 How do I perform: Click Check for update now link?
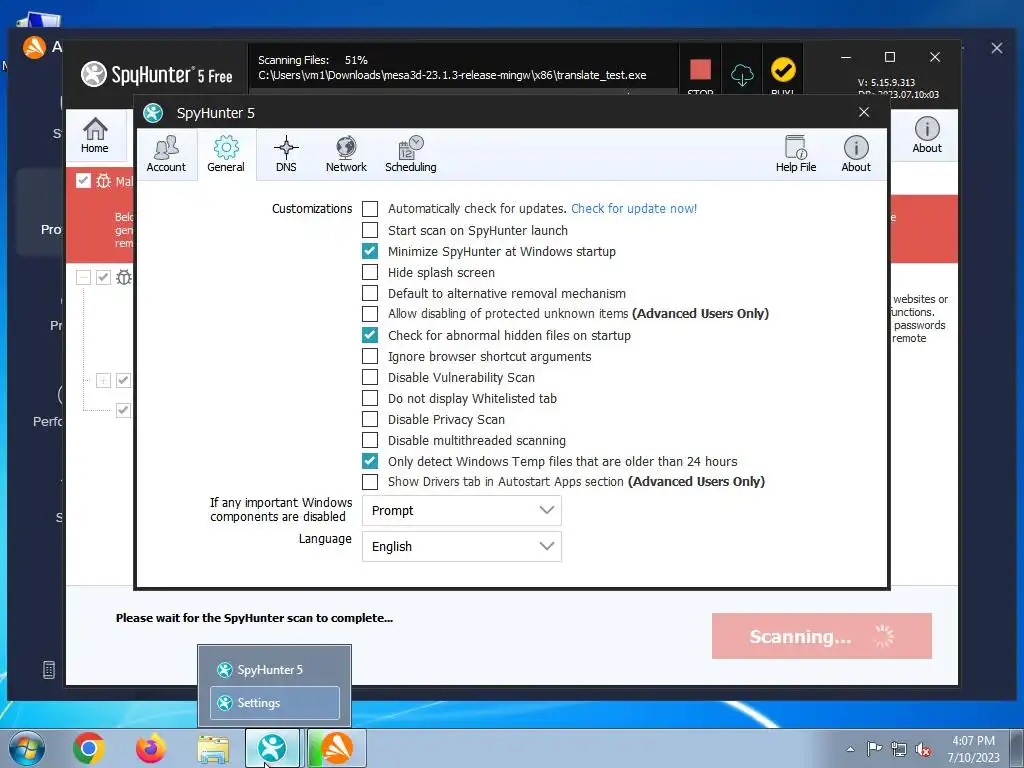point(633,208)
